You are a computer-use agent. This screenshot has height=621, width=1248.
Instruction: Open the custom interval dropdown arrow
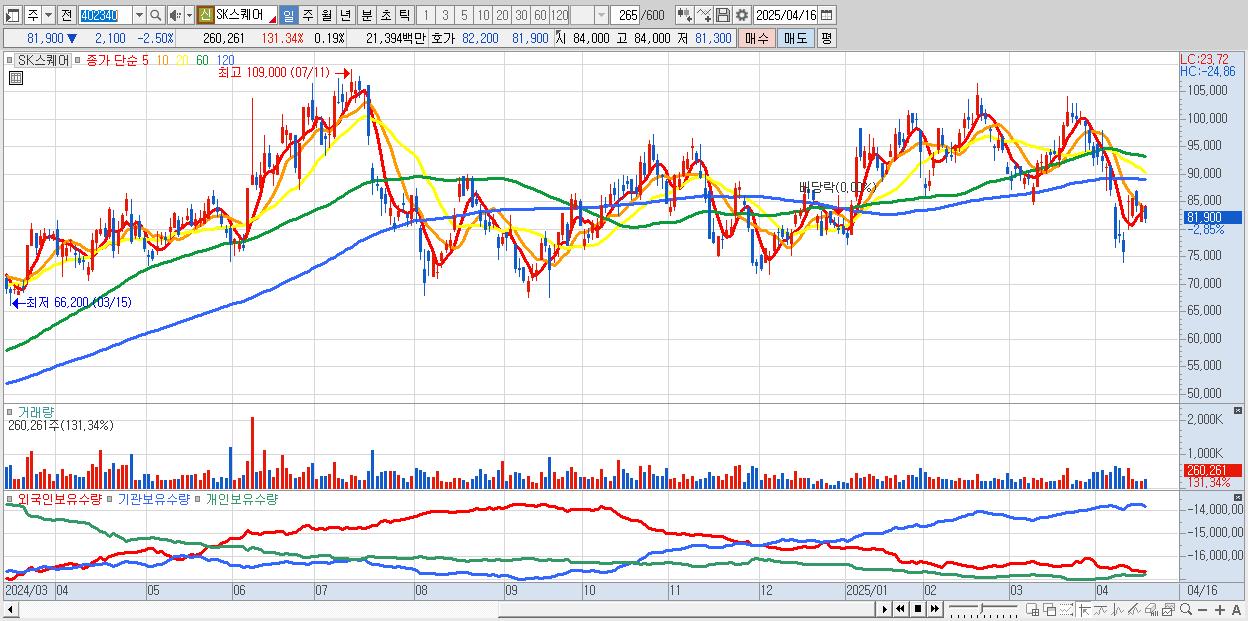[601, 15]
